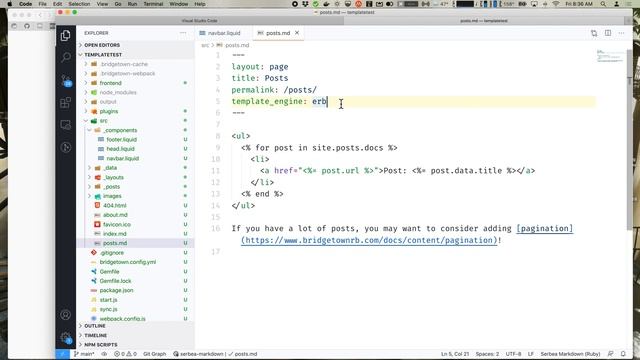
Task: Click src in the breadcrumb path
Action: tap(205, 45)
